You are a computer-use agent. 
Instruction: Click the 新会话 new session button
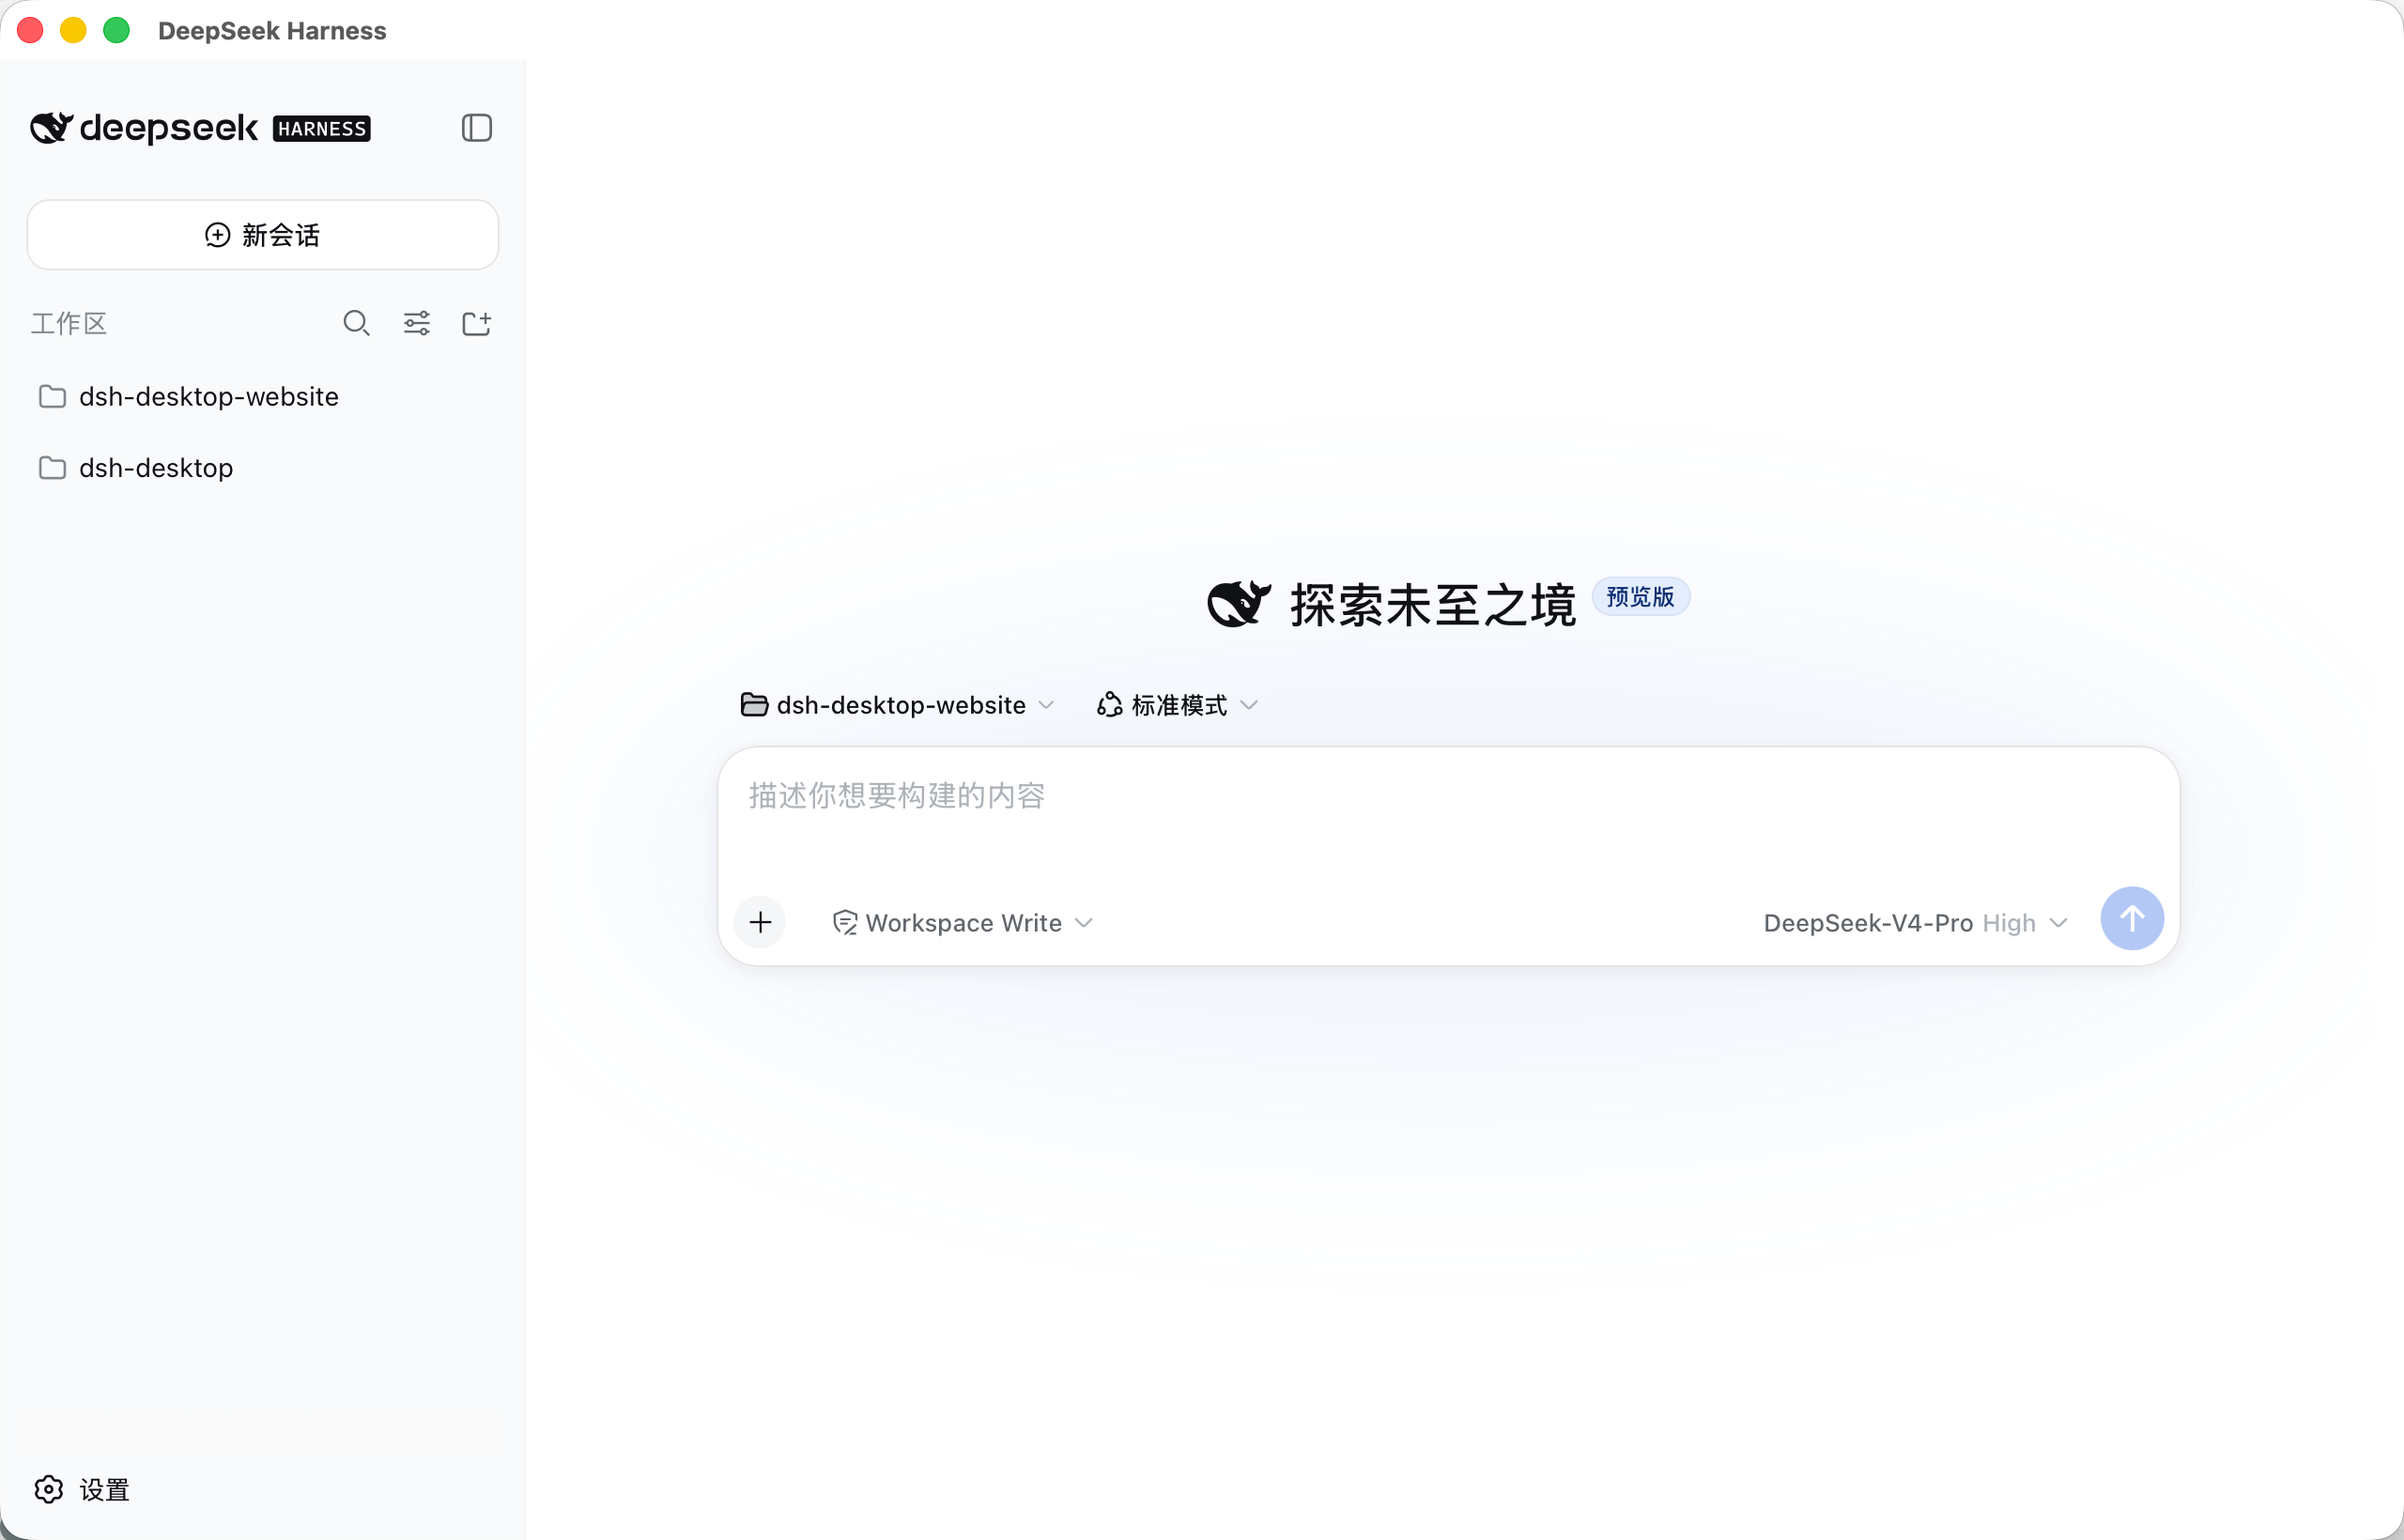[x=263, y=235]
